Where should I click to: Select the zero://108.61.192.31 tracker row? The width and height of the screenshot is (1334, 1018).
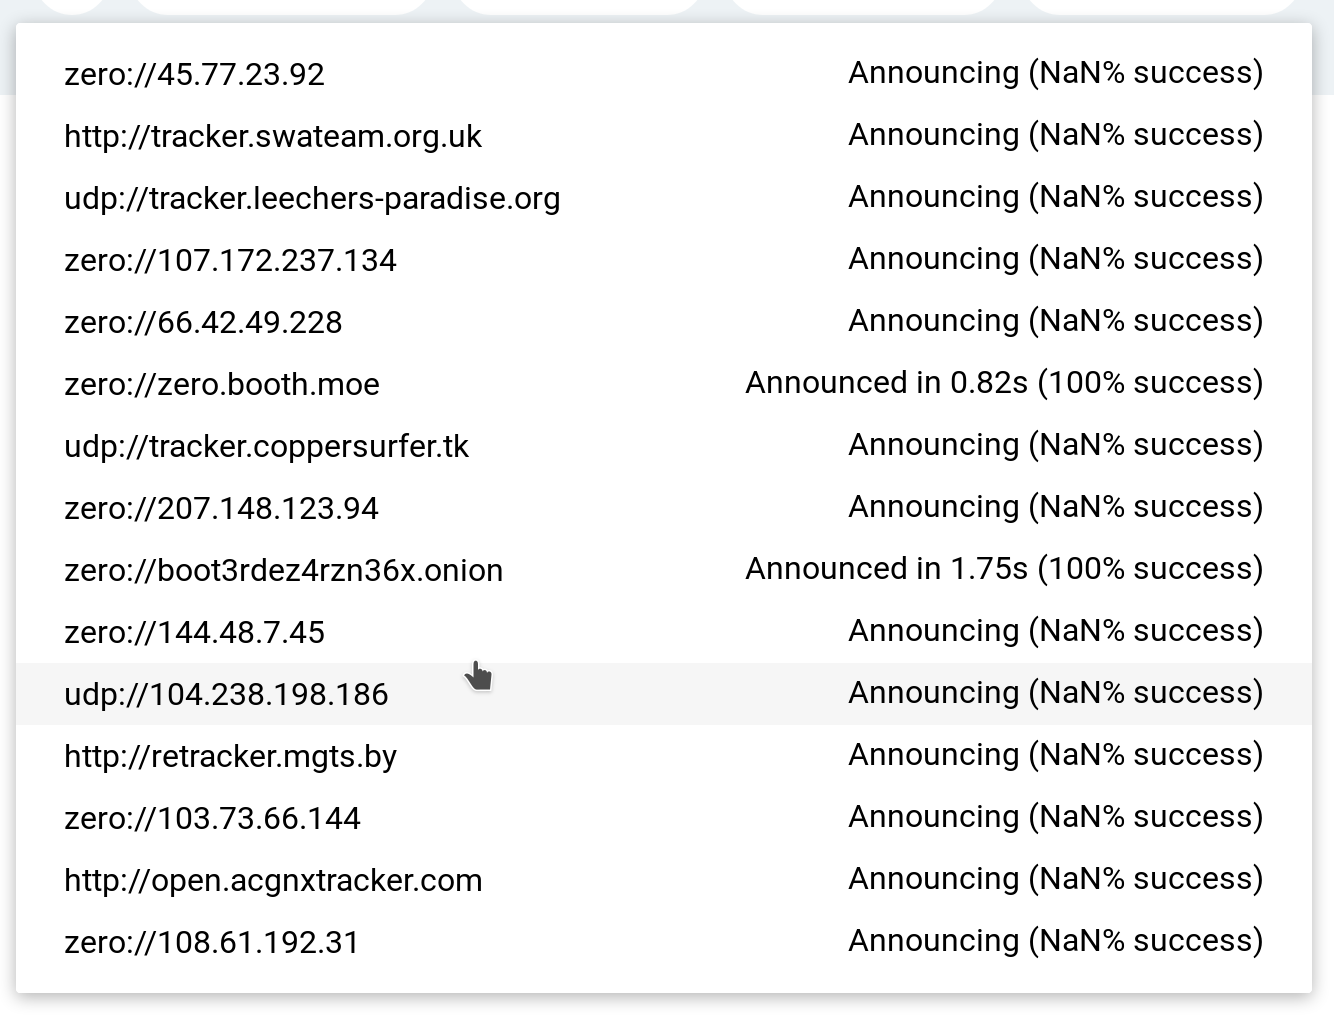[x=211, y=943]
